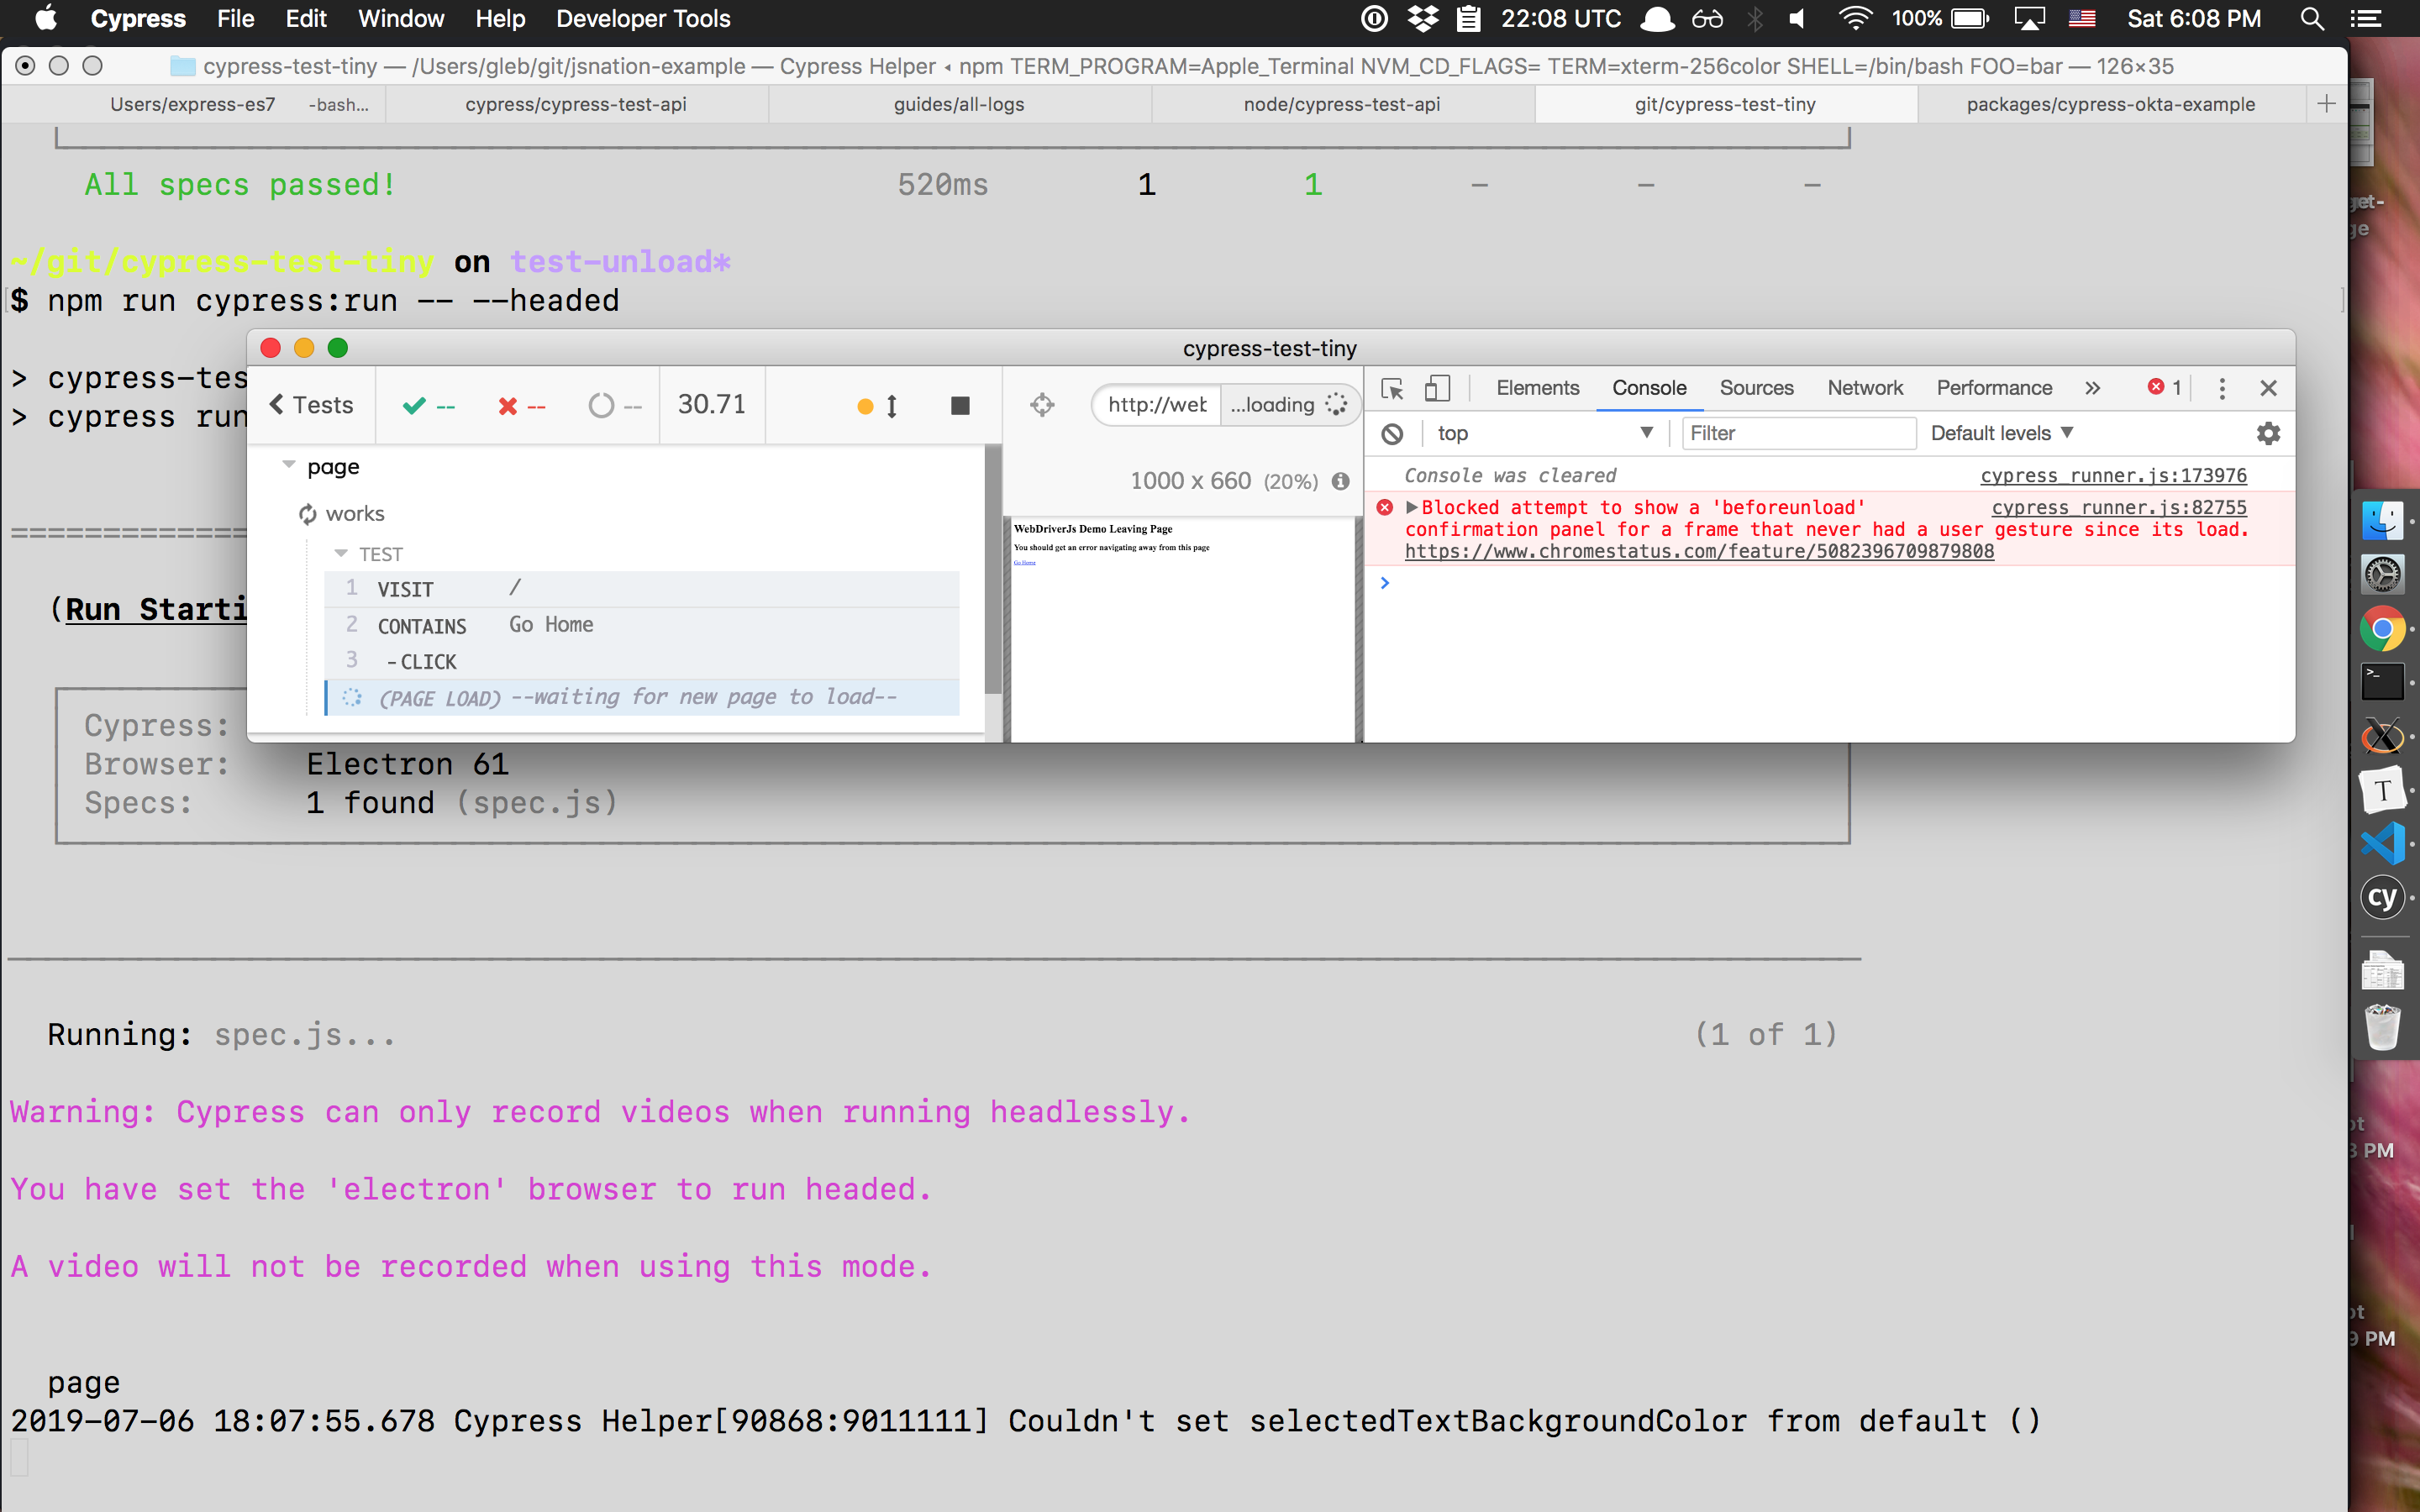Screen dimensions: 2420x1512
Task: Click the Cypress run stop button
Action: 960,404
